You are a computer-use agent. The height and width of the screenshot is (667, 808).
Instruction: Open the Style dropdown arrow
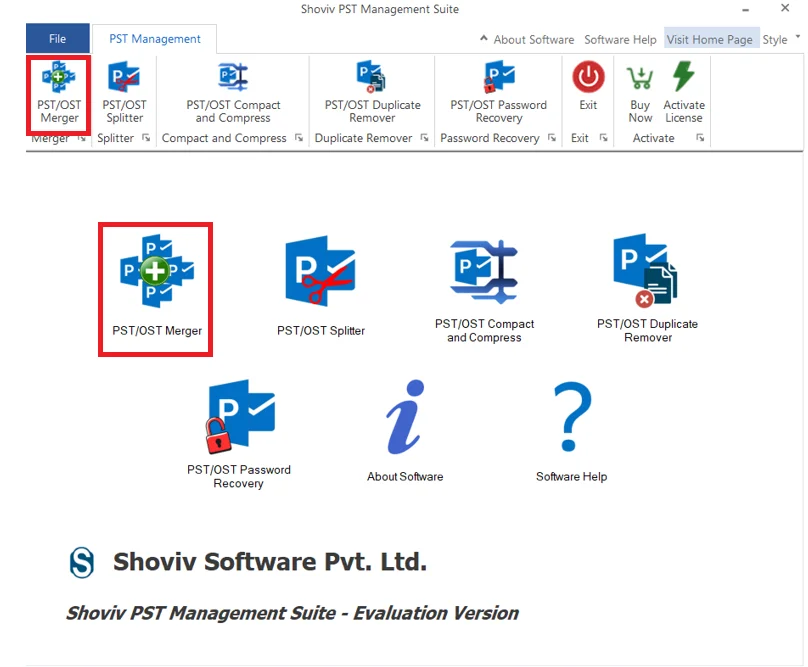pos(798,37)
